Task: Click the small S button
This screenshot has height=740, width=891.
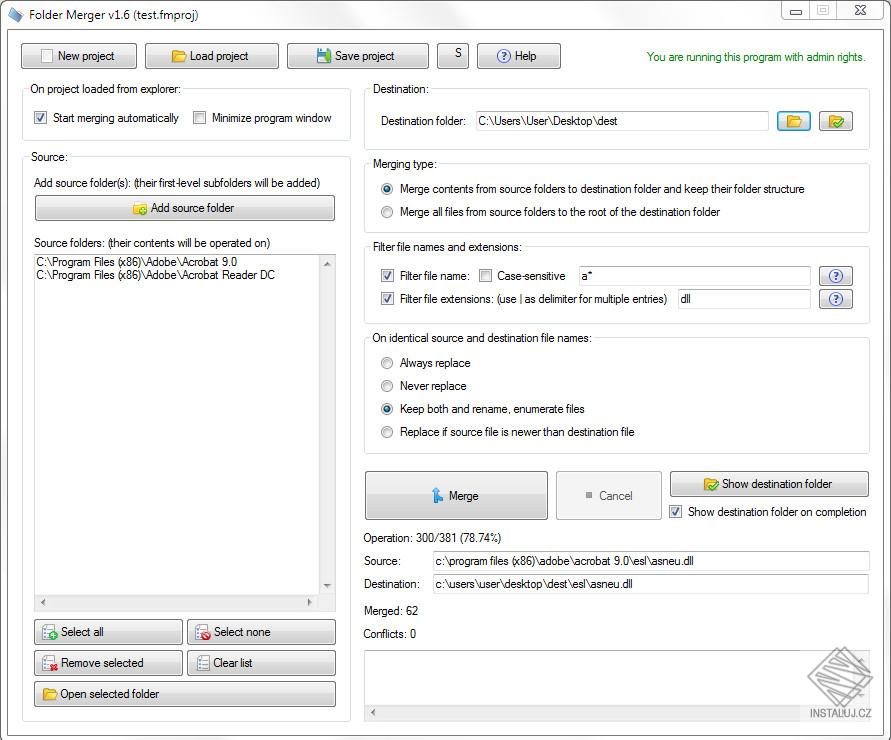Action: pyautogui.click(x=453, y=56)
